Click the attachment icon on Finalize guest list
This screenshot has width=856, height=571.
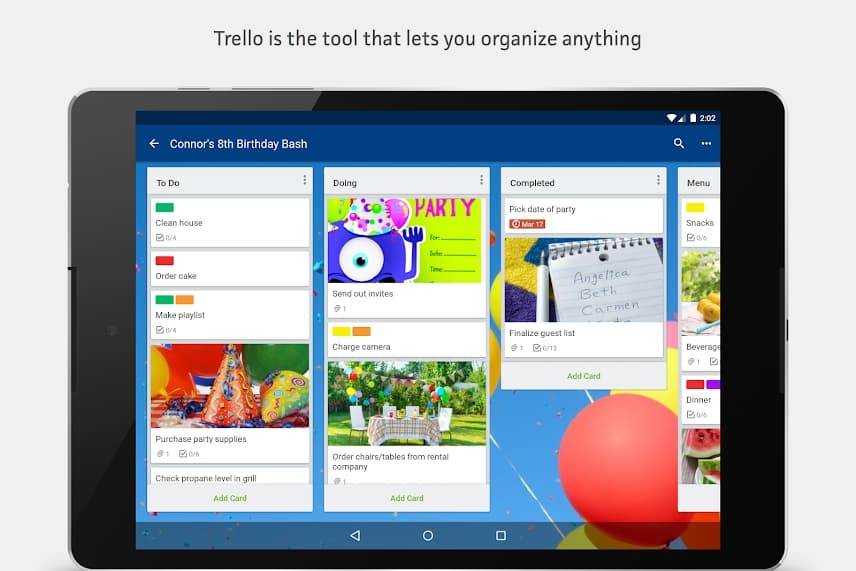514,348
